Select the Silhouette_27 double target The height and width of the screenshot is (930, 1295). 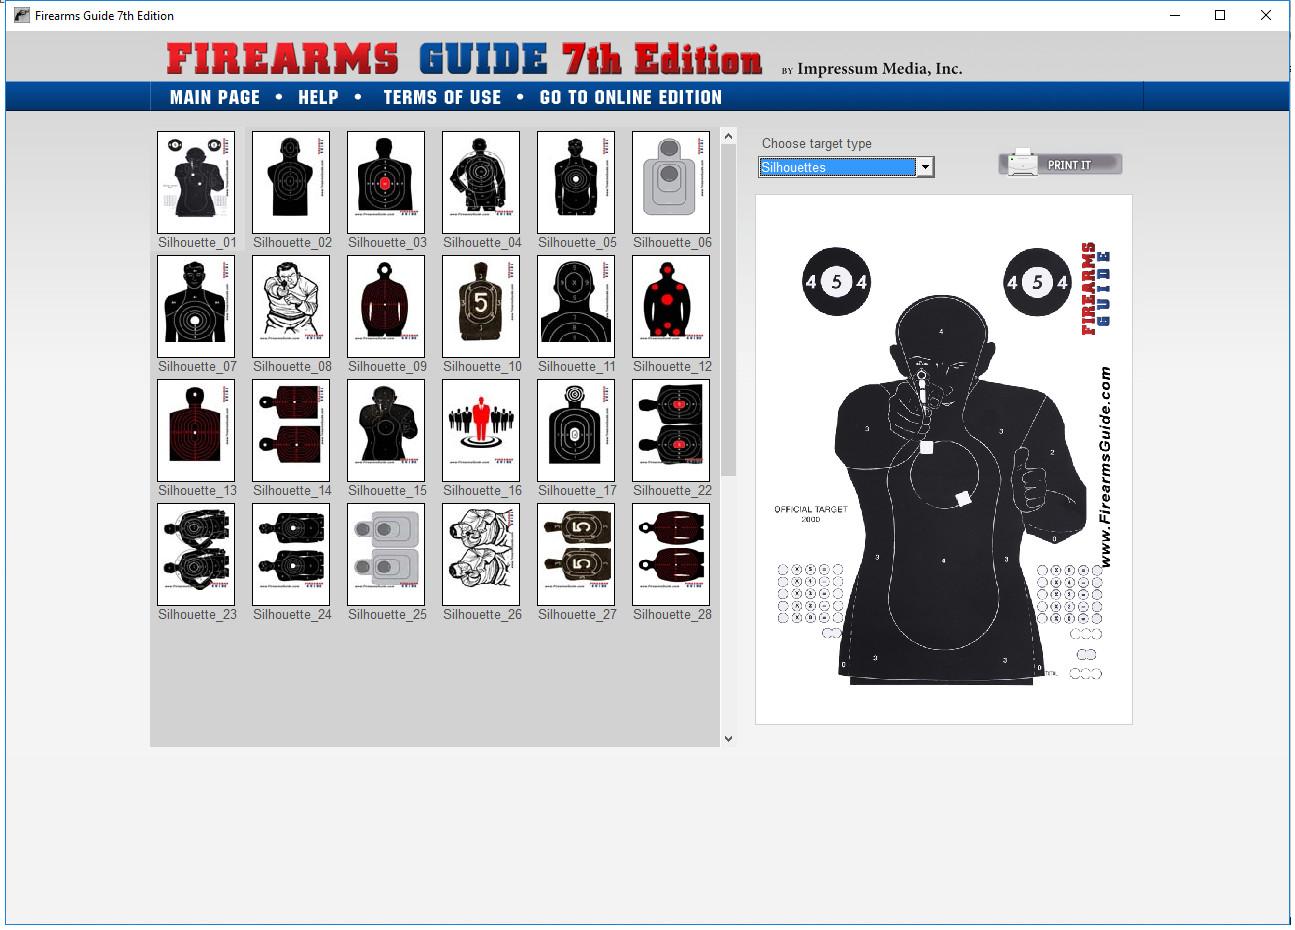coord(576,555)
